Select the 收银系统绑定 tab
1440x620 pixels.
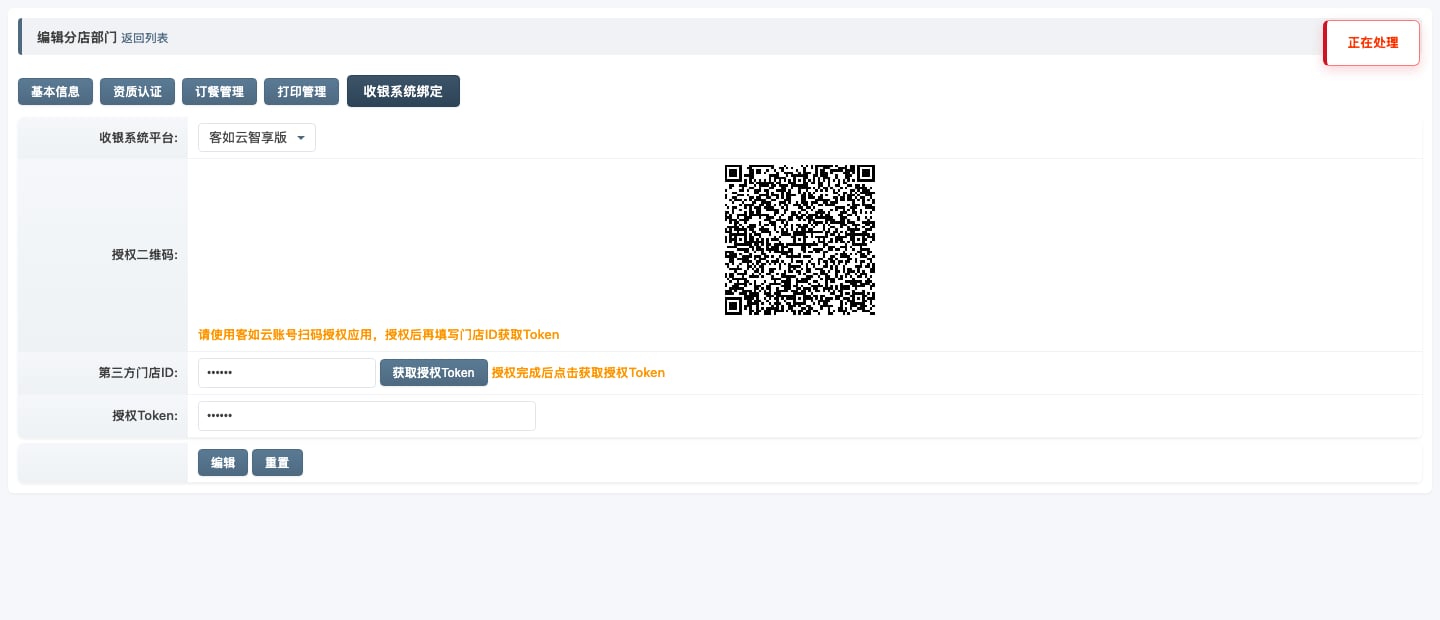click(x=403, y=91)
